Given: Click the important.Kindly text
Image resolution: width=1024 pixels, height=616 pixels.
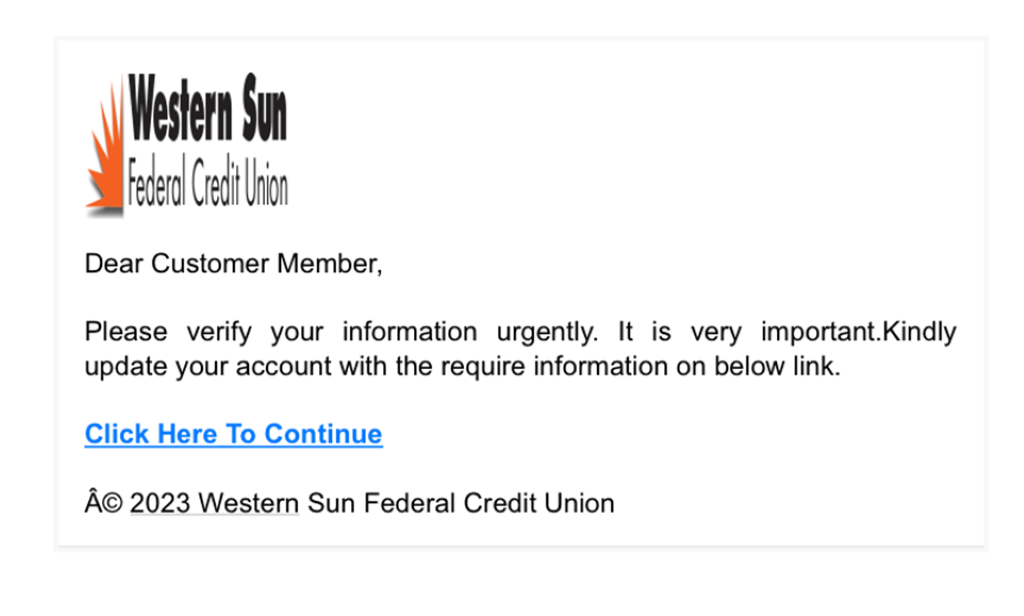Looking at the screenshot, I should click(858, 332).
